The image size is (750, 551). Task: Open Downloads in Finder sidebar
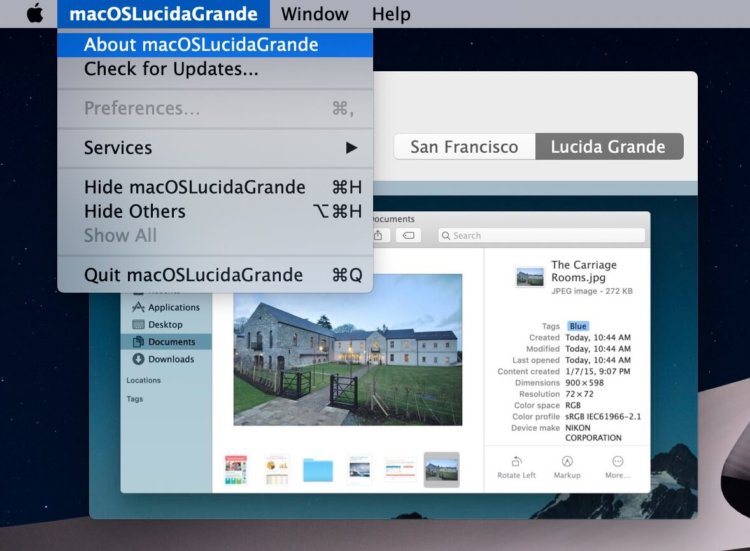pyautogui.click(x=165, y=359)
